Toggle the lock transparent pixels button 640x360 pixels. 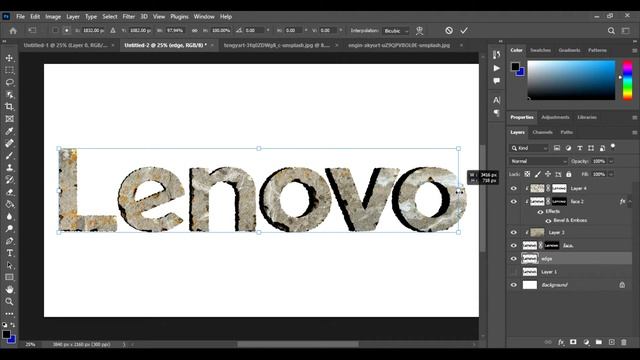tap(527, 174)
